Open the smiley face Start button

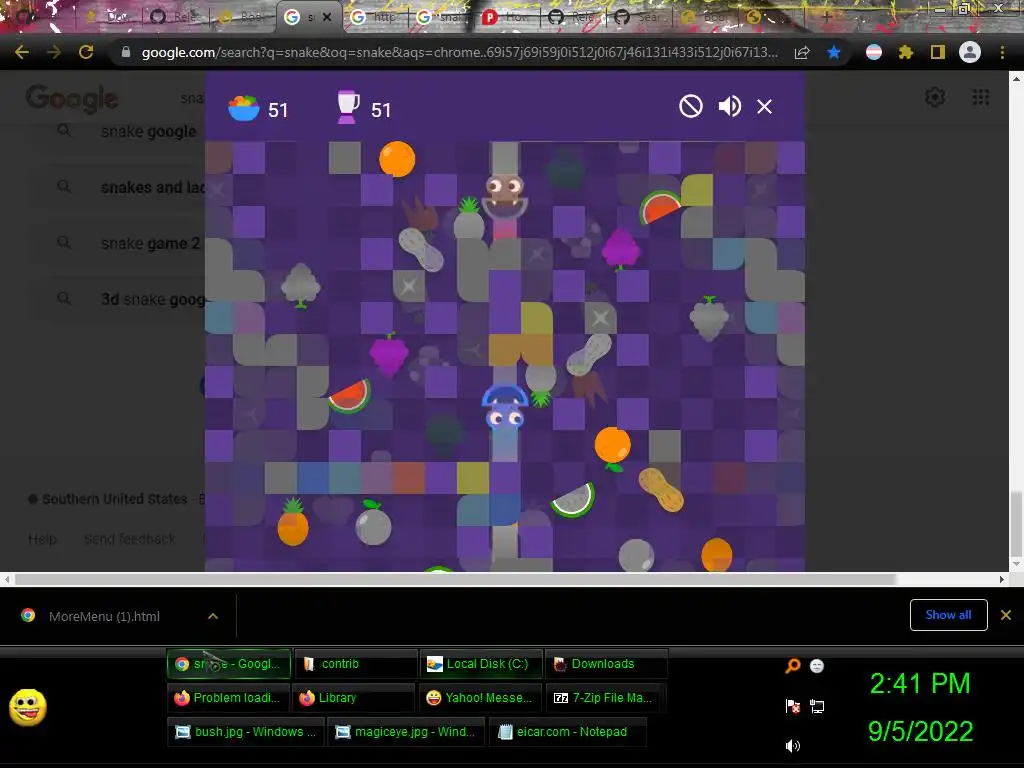[x=27, y=707]
